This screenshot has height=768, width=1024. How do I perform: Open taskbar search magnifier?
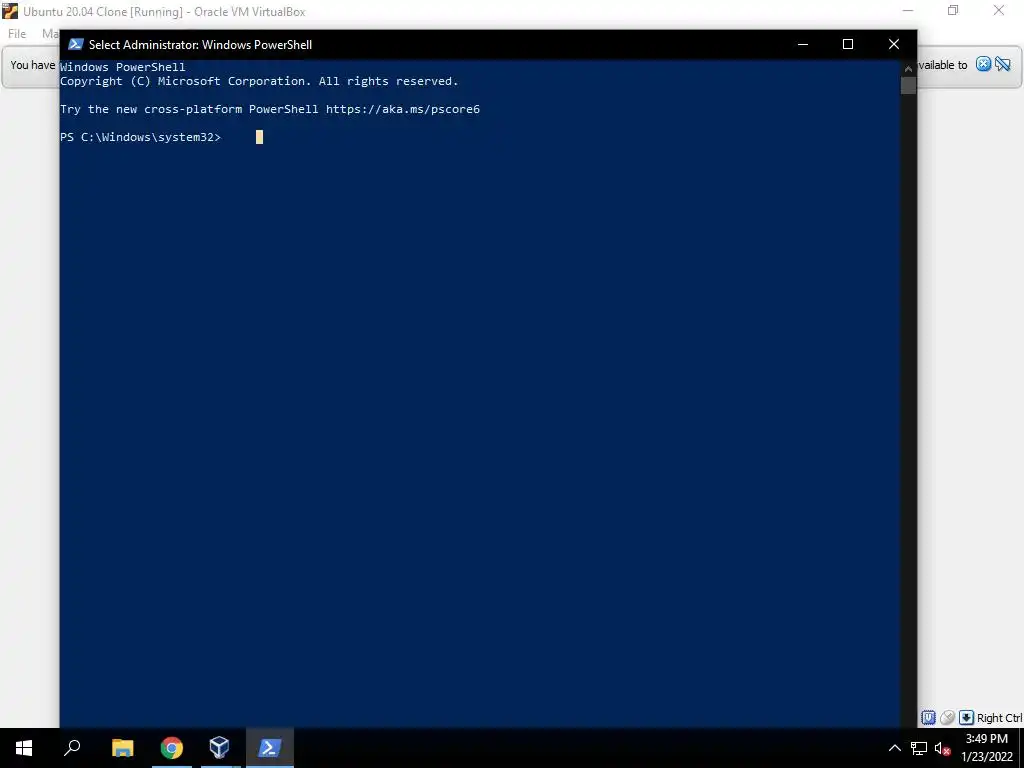[x=72, y=748]
